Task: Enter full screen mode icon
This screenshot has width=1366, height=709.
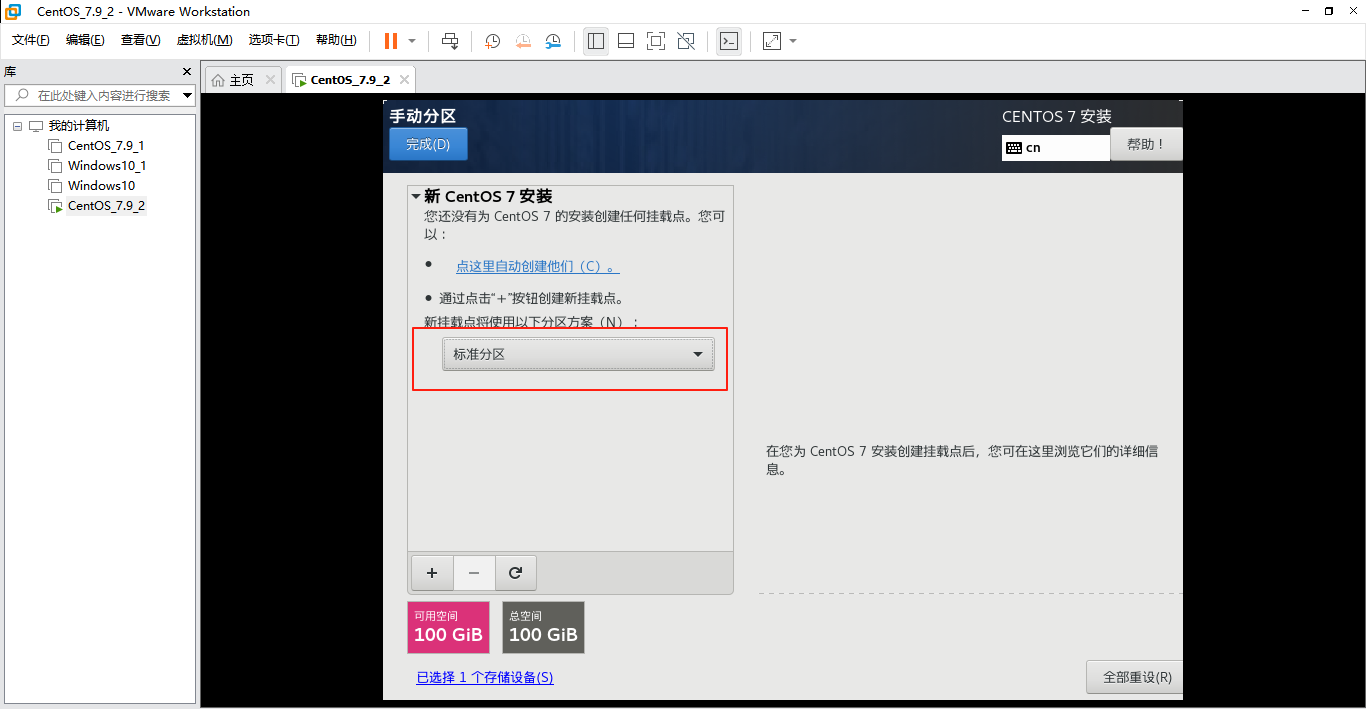Action: 656,41
